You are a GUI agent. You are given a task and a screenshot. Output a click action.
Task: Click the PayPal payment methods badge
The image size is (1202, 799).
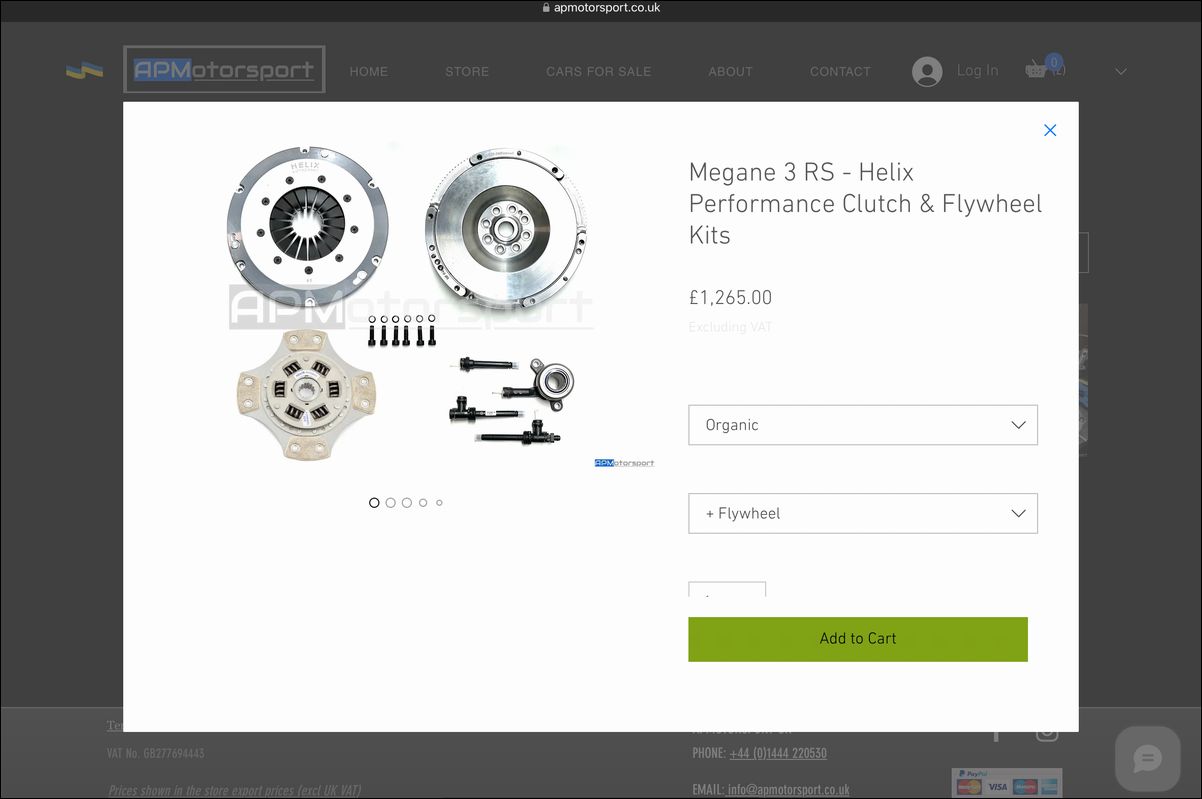(1007, 783)
